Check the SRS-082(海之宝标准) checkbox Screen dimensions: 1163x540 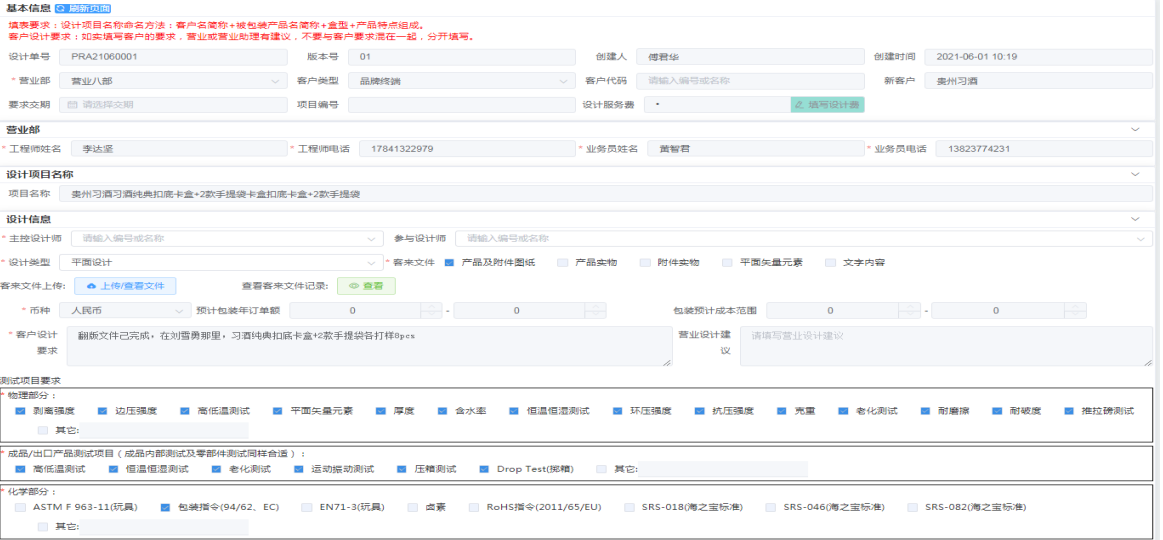click(x=912, y=507)
